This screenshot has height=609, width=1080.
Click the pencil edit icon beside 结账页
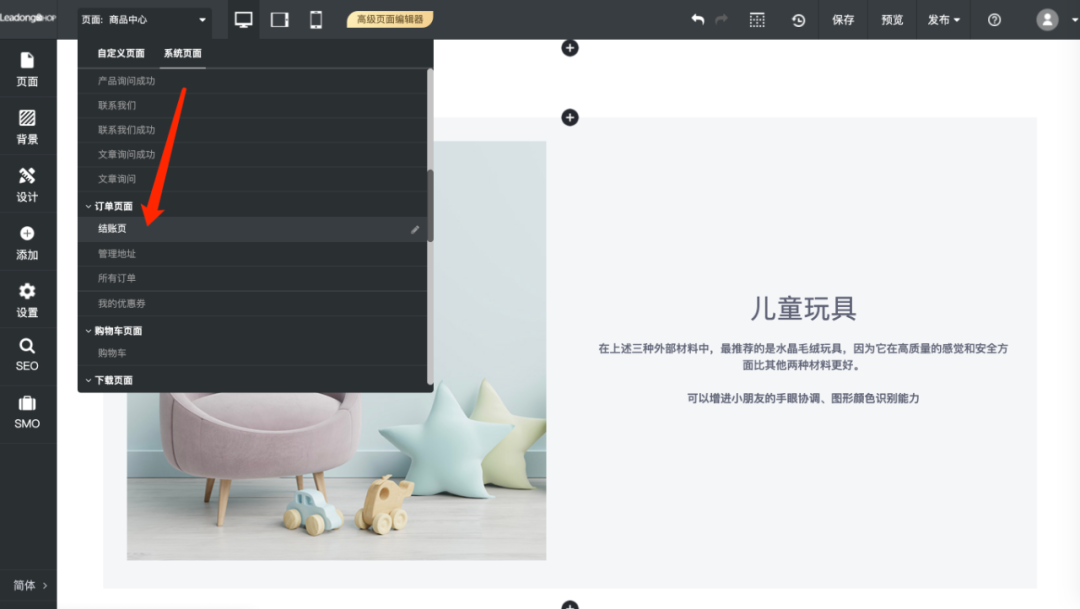(x=415, y=228)
